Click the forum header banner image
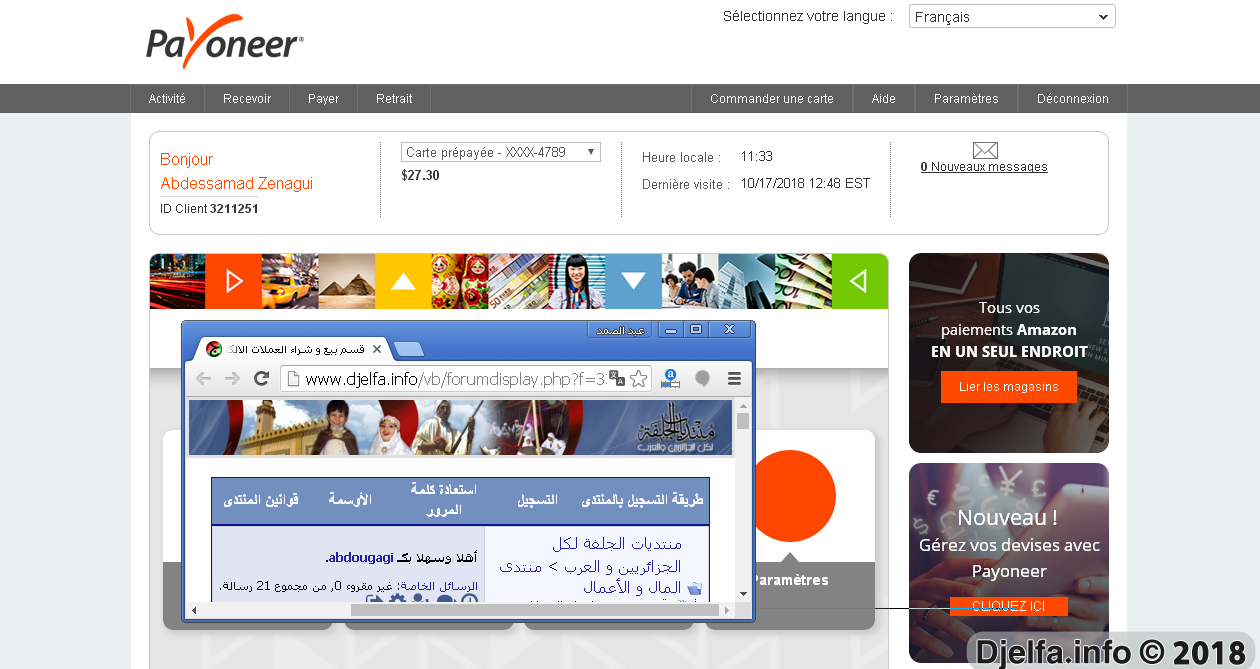This screenshot has height=669, width=1260. click(461, 428)
